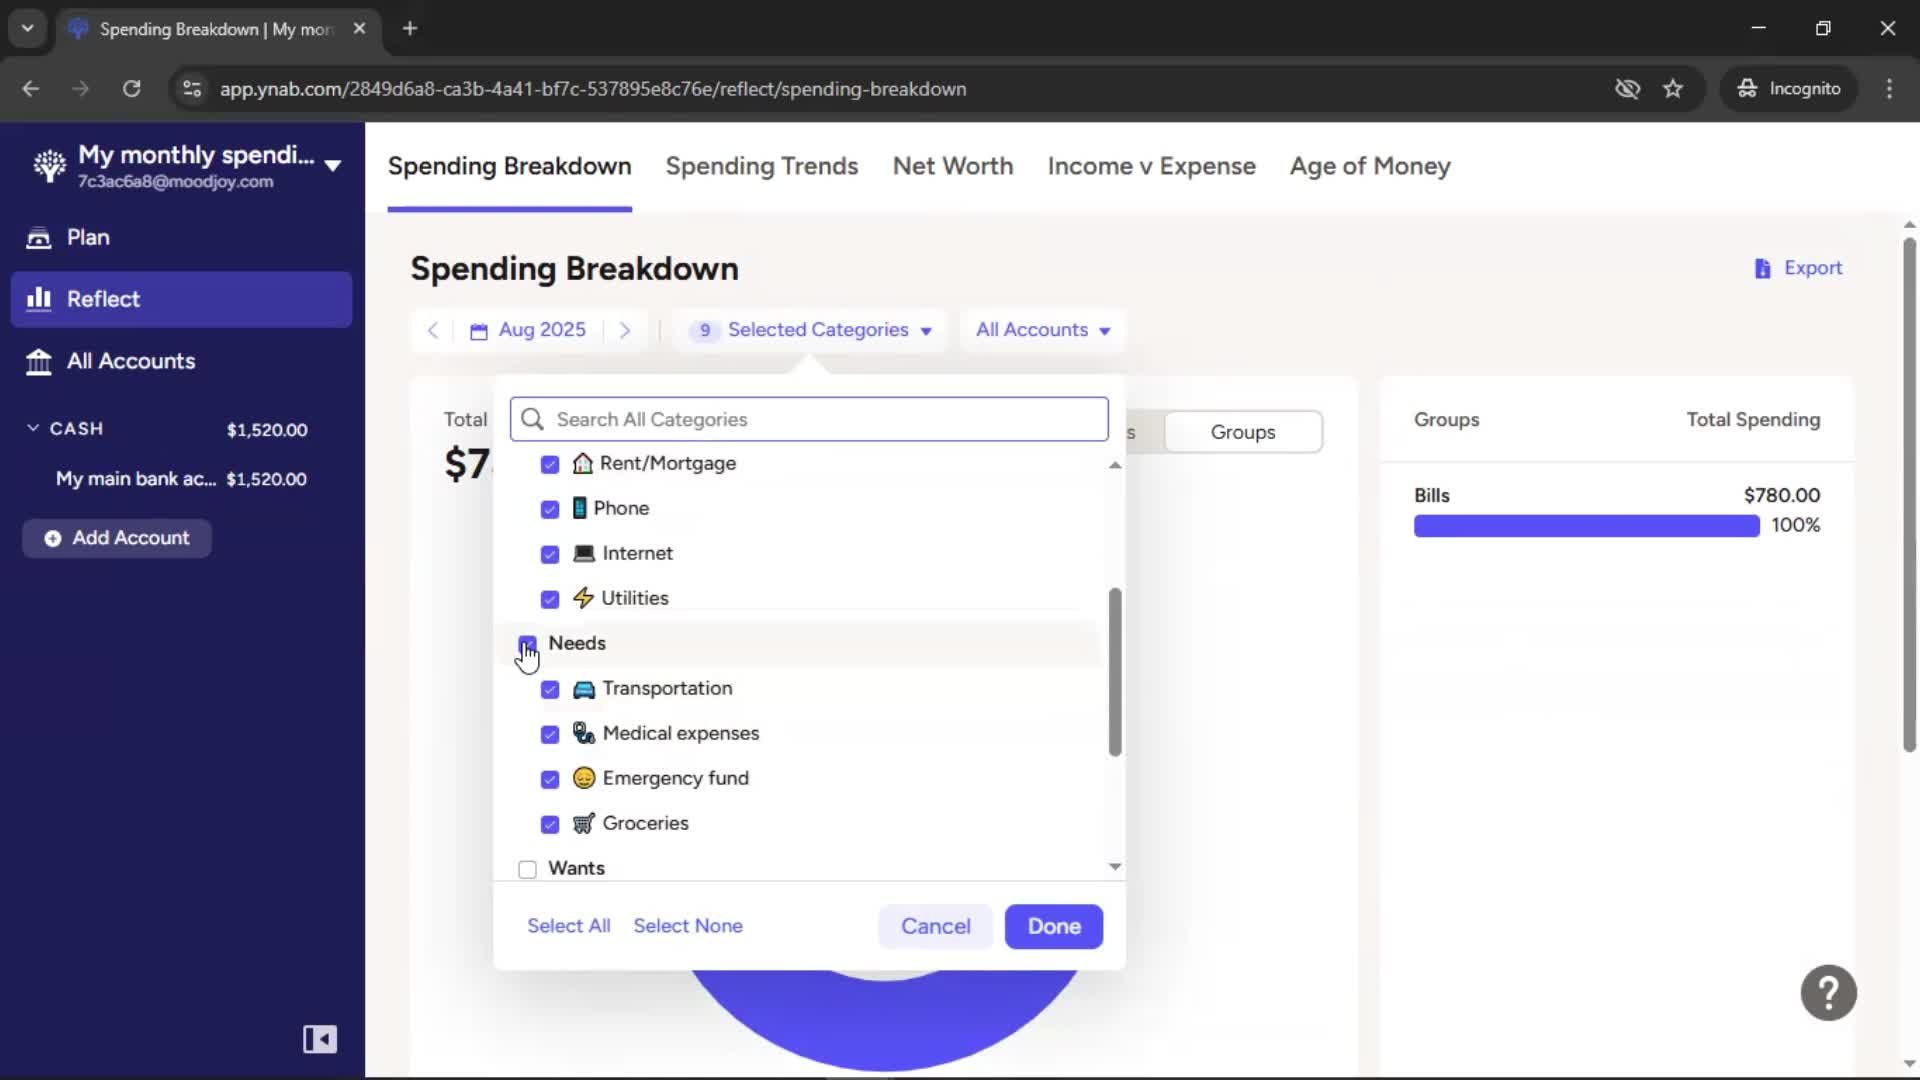
Task: Click the Internet laptop icon
Action: (x=584, y=553)
